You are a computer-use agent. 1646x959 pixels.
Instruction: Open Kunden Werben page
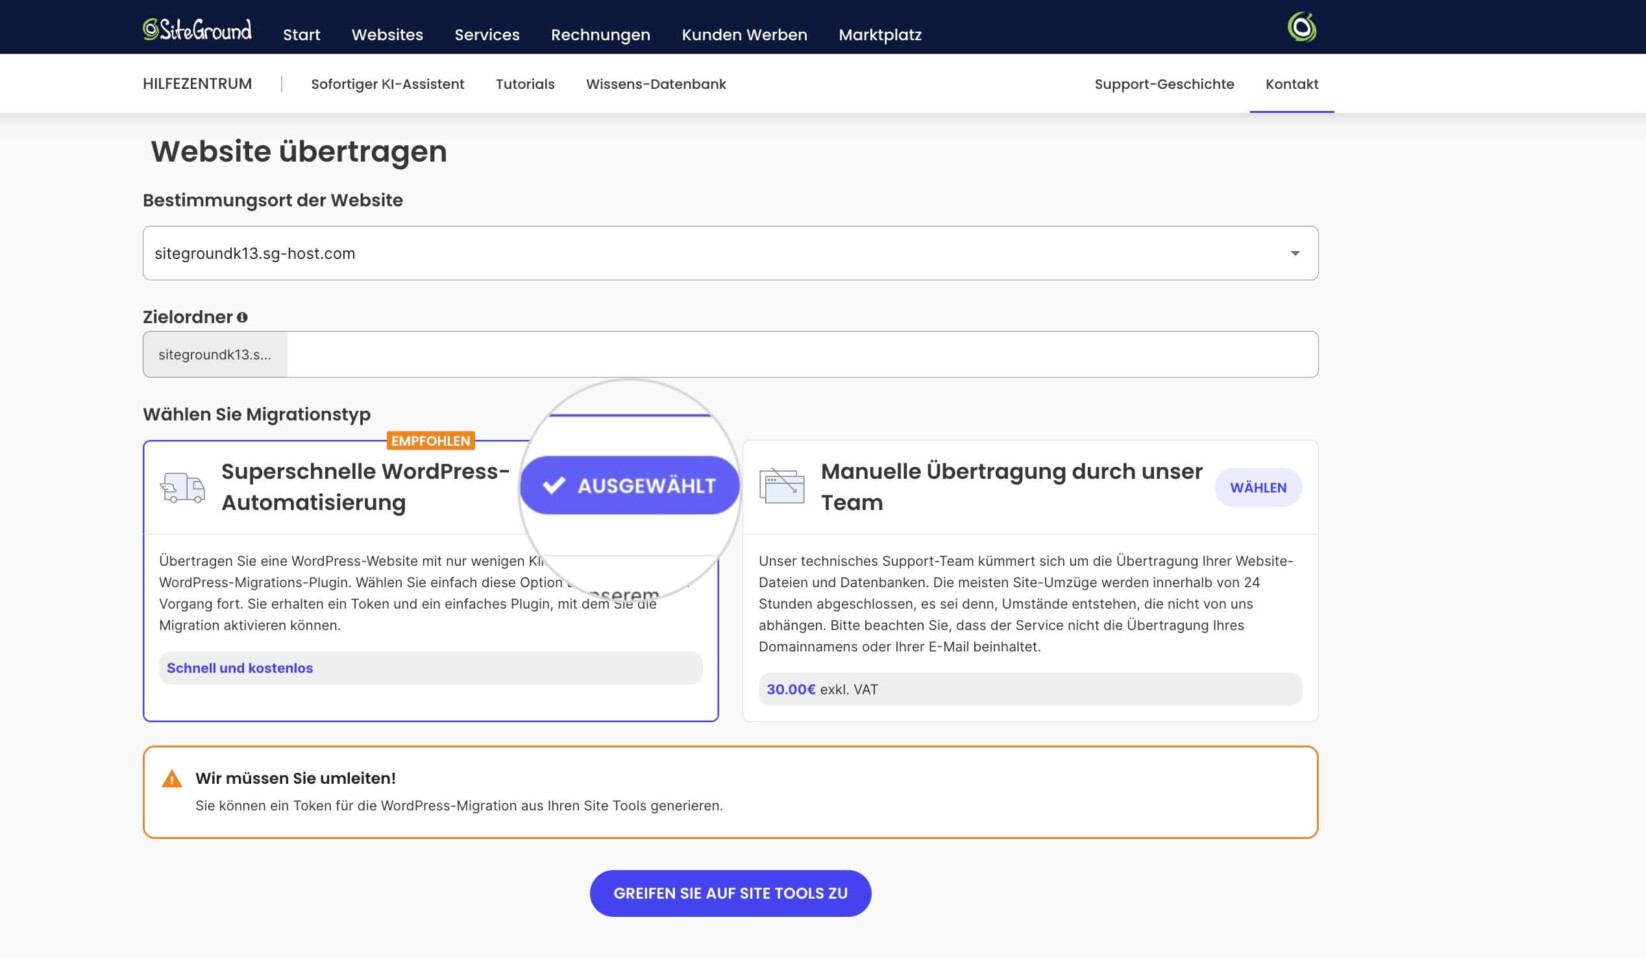[744, 35]
